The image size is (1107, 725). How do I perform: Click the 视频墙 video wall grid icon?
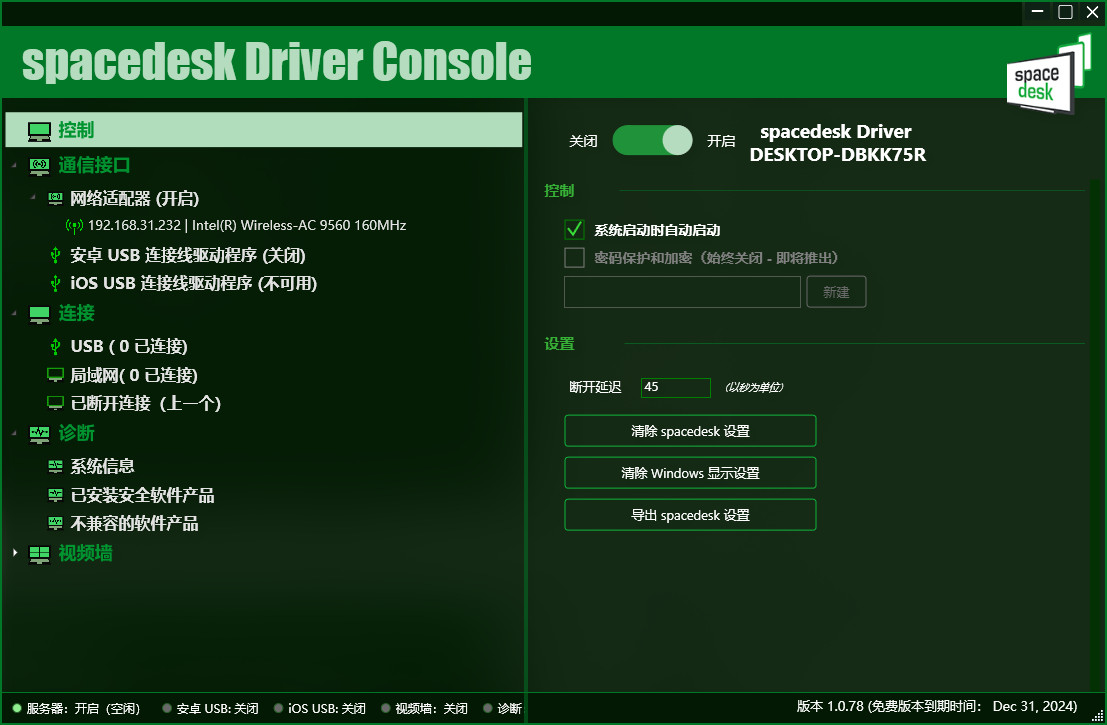coord(40,555)
